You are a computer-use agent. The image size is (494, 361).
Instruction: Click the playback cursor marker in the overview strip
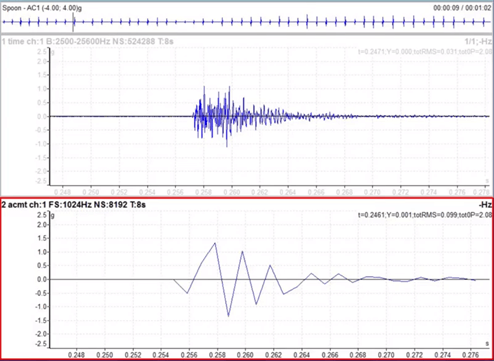click(73, 22)
